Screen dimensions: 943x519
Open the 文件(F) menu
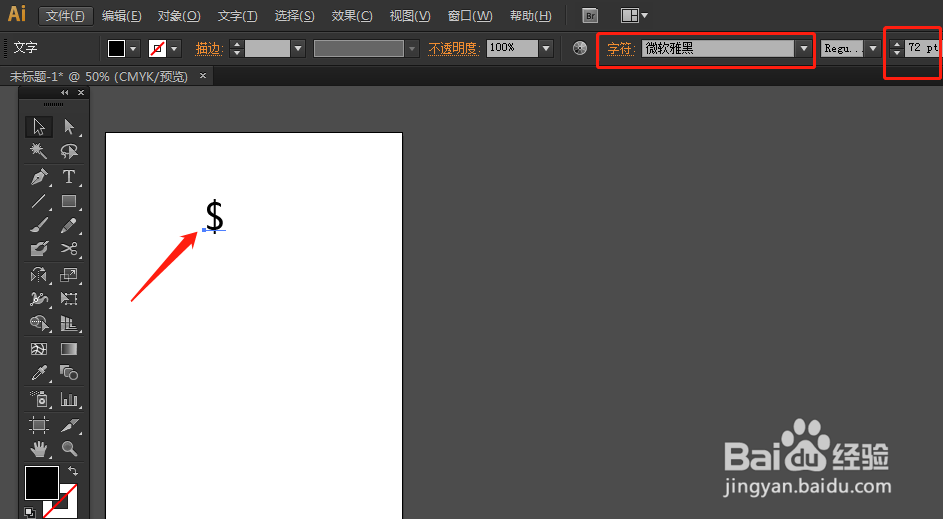coord(66,16)
